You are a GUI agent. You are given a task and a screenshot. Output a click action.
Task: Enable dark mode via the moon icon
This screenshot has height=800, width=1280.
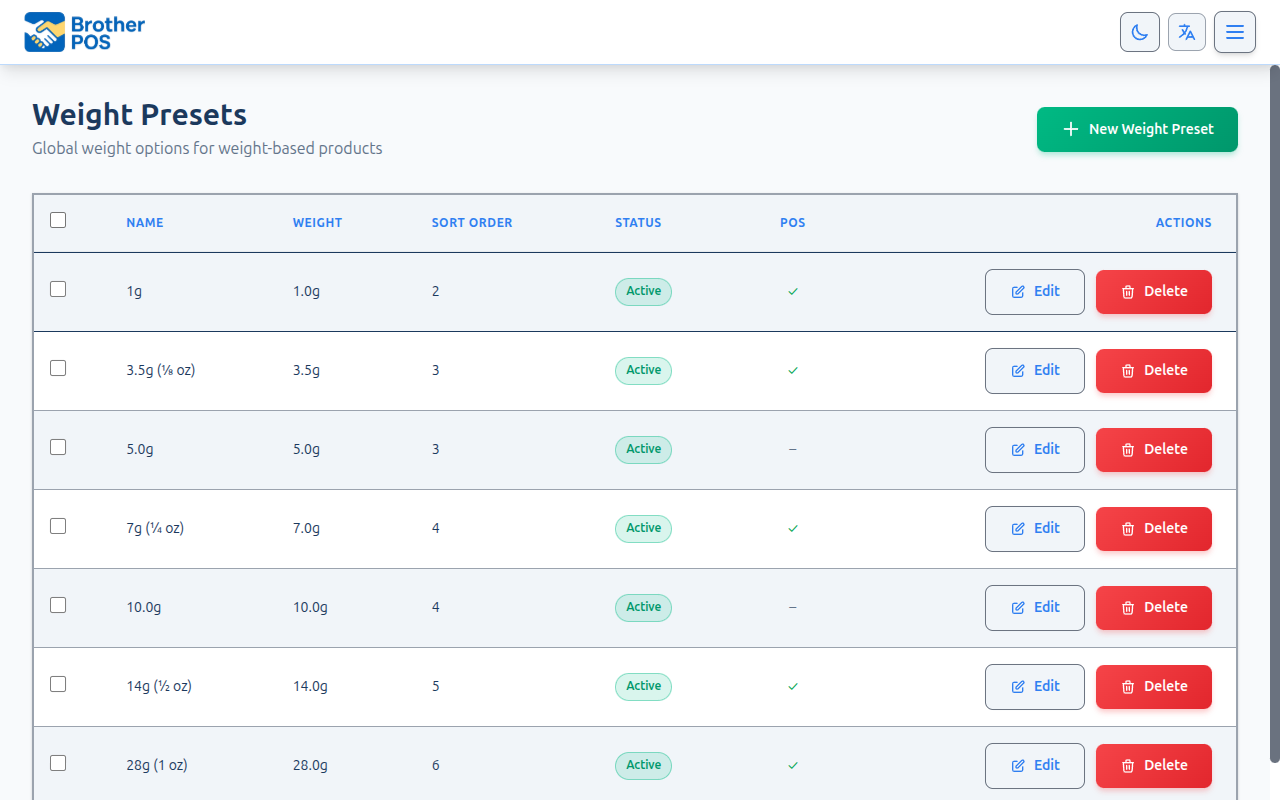pos(1139,31)
